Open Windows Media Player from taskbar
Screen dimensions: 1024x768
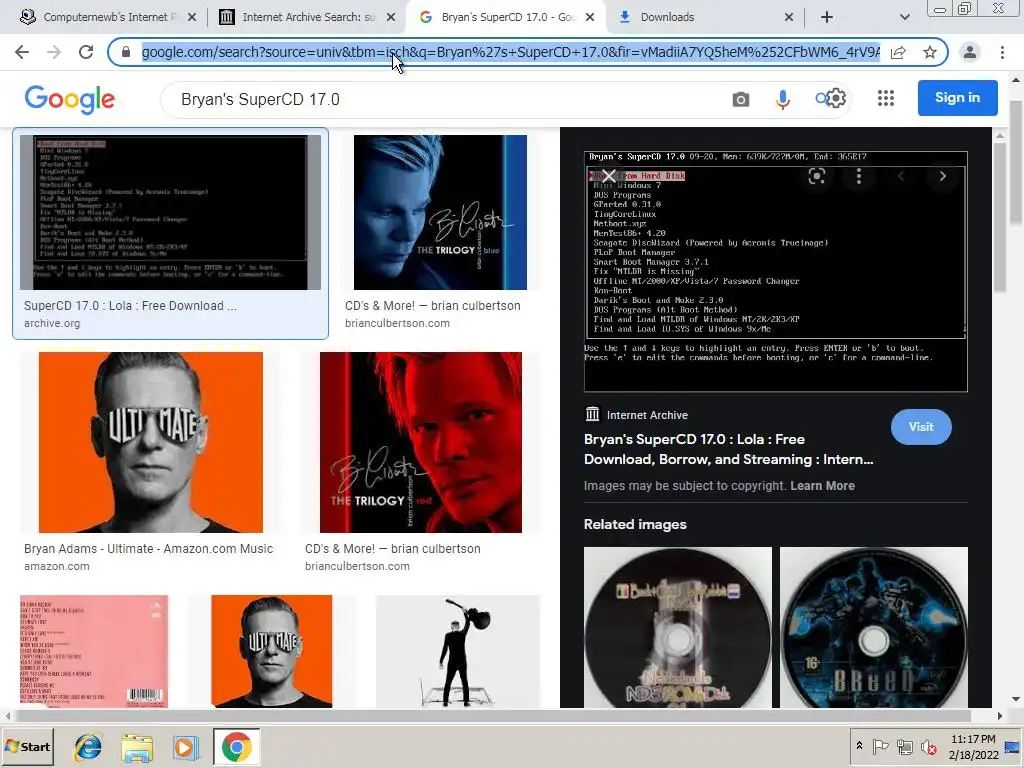[186, 747]
